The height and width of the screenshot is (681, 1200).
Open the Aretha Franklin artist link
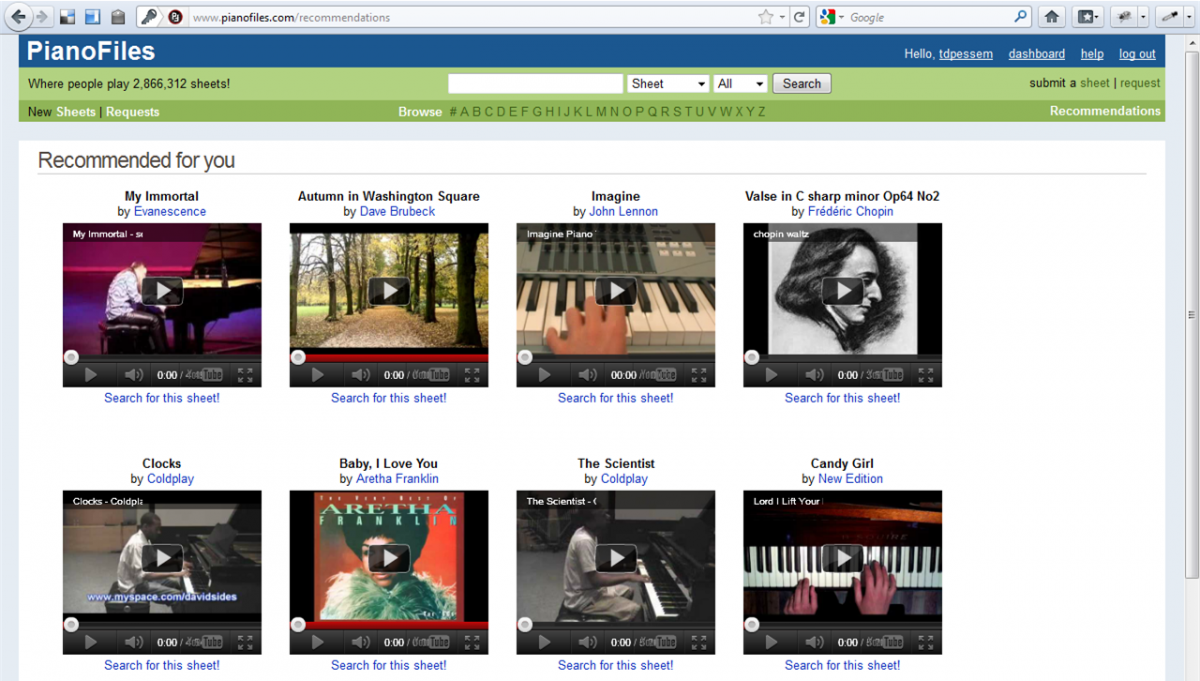click(x=397, y=479)
